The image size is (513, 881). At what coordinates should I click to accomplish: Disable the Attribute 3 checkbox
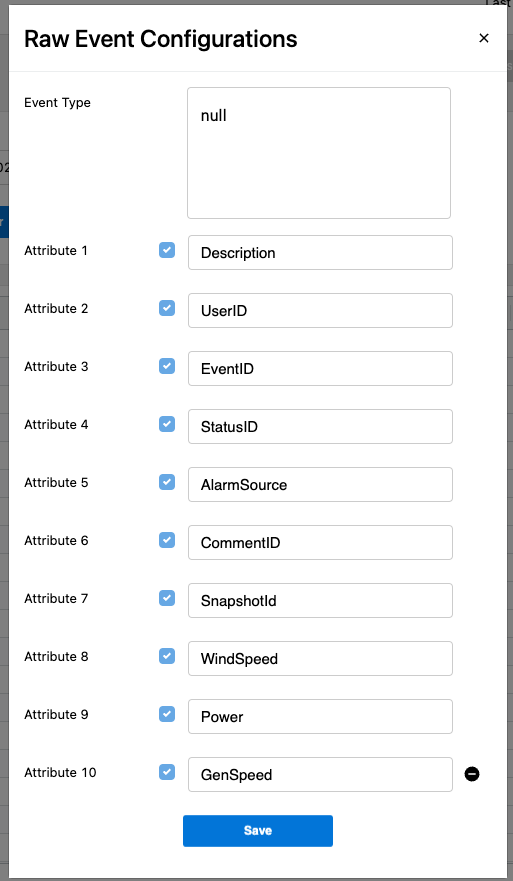[x=167, y=366]
